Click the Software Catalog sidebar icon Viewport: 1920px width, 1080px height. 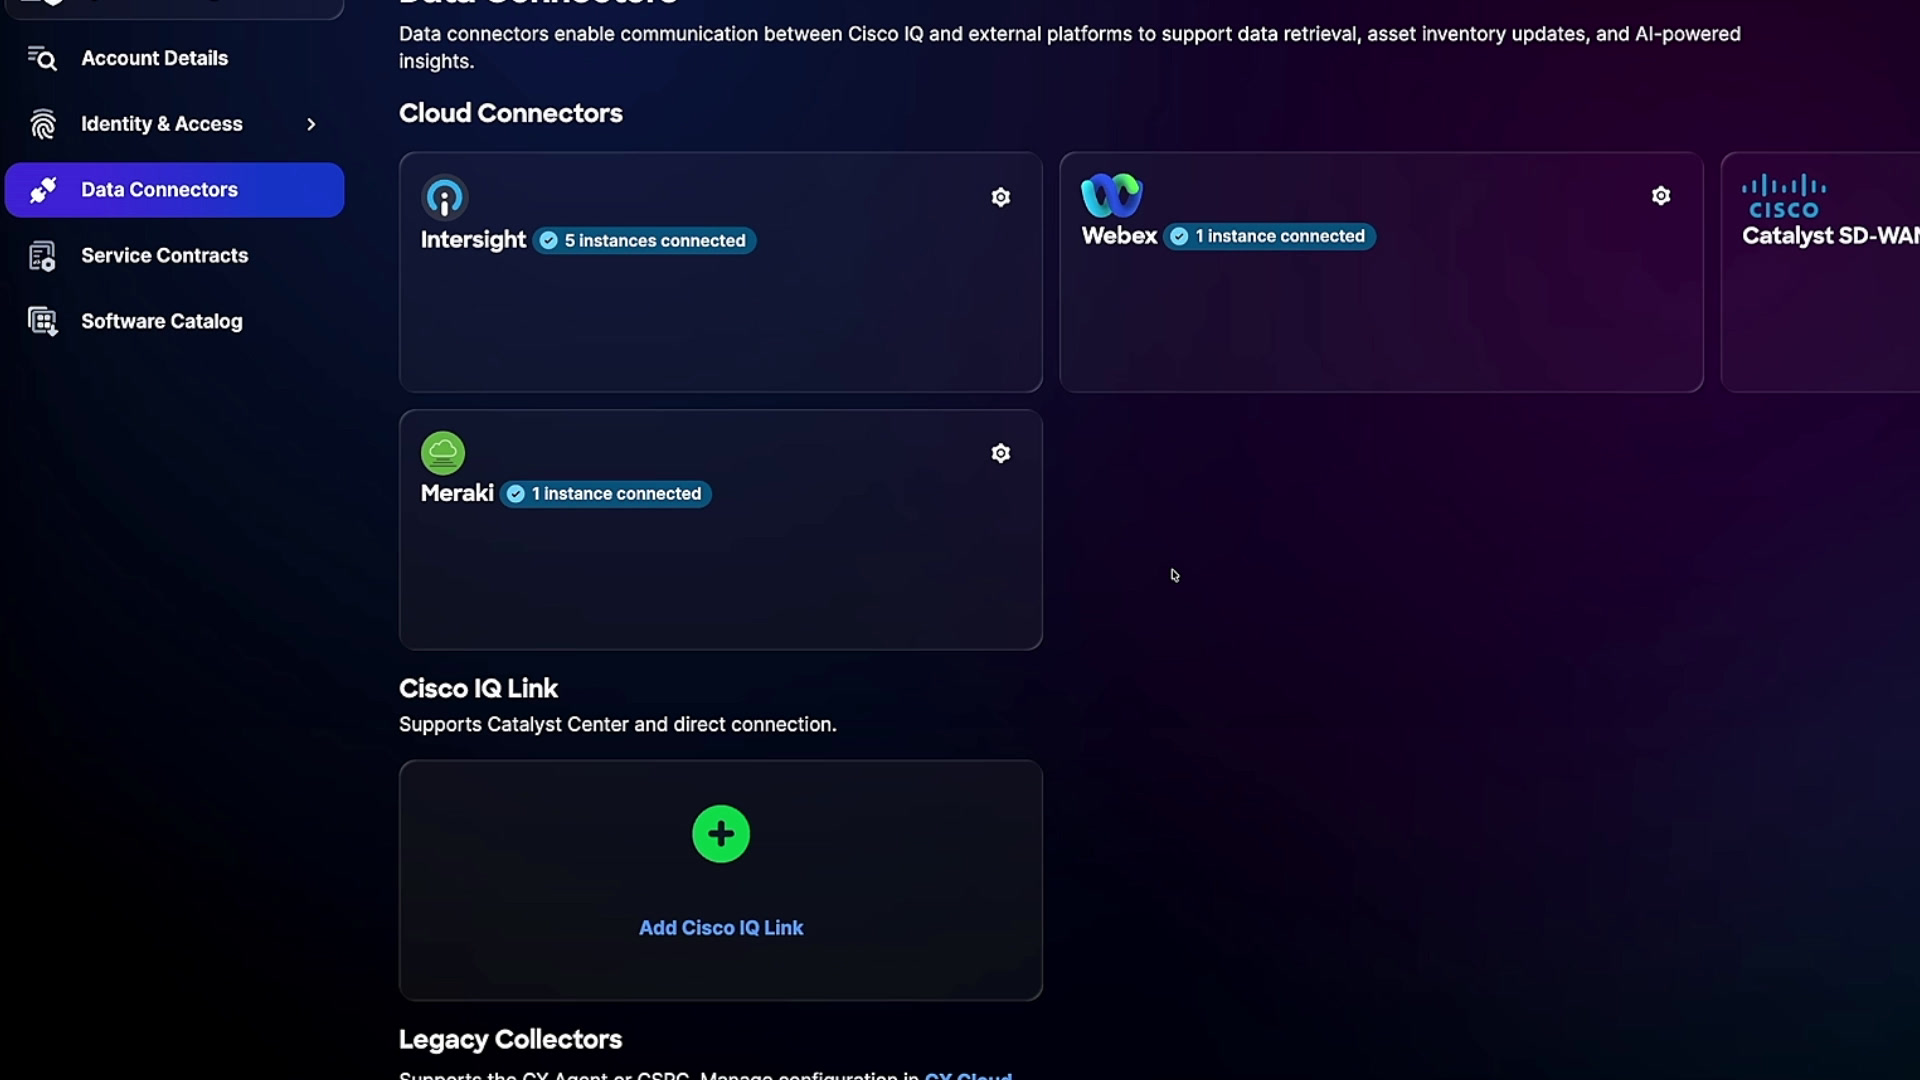click(42, 321)
